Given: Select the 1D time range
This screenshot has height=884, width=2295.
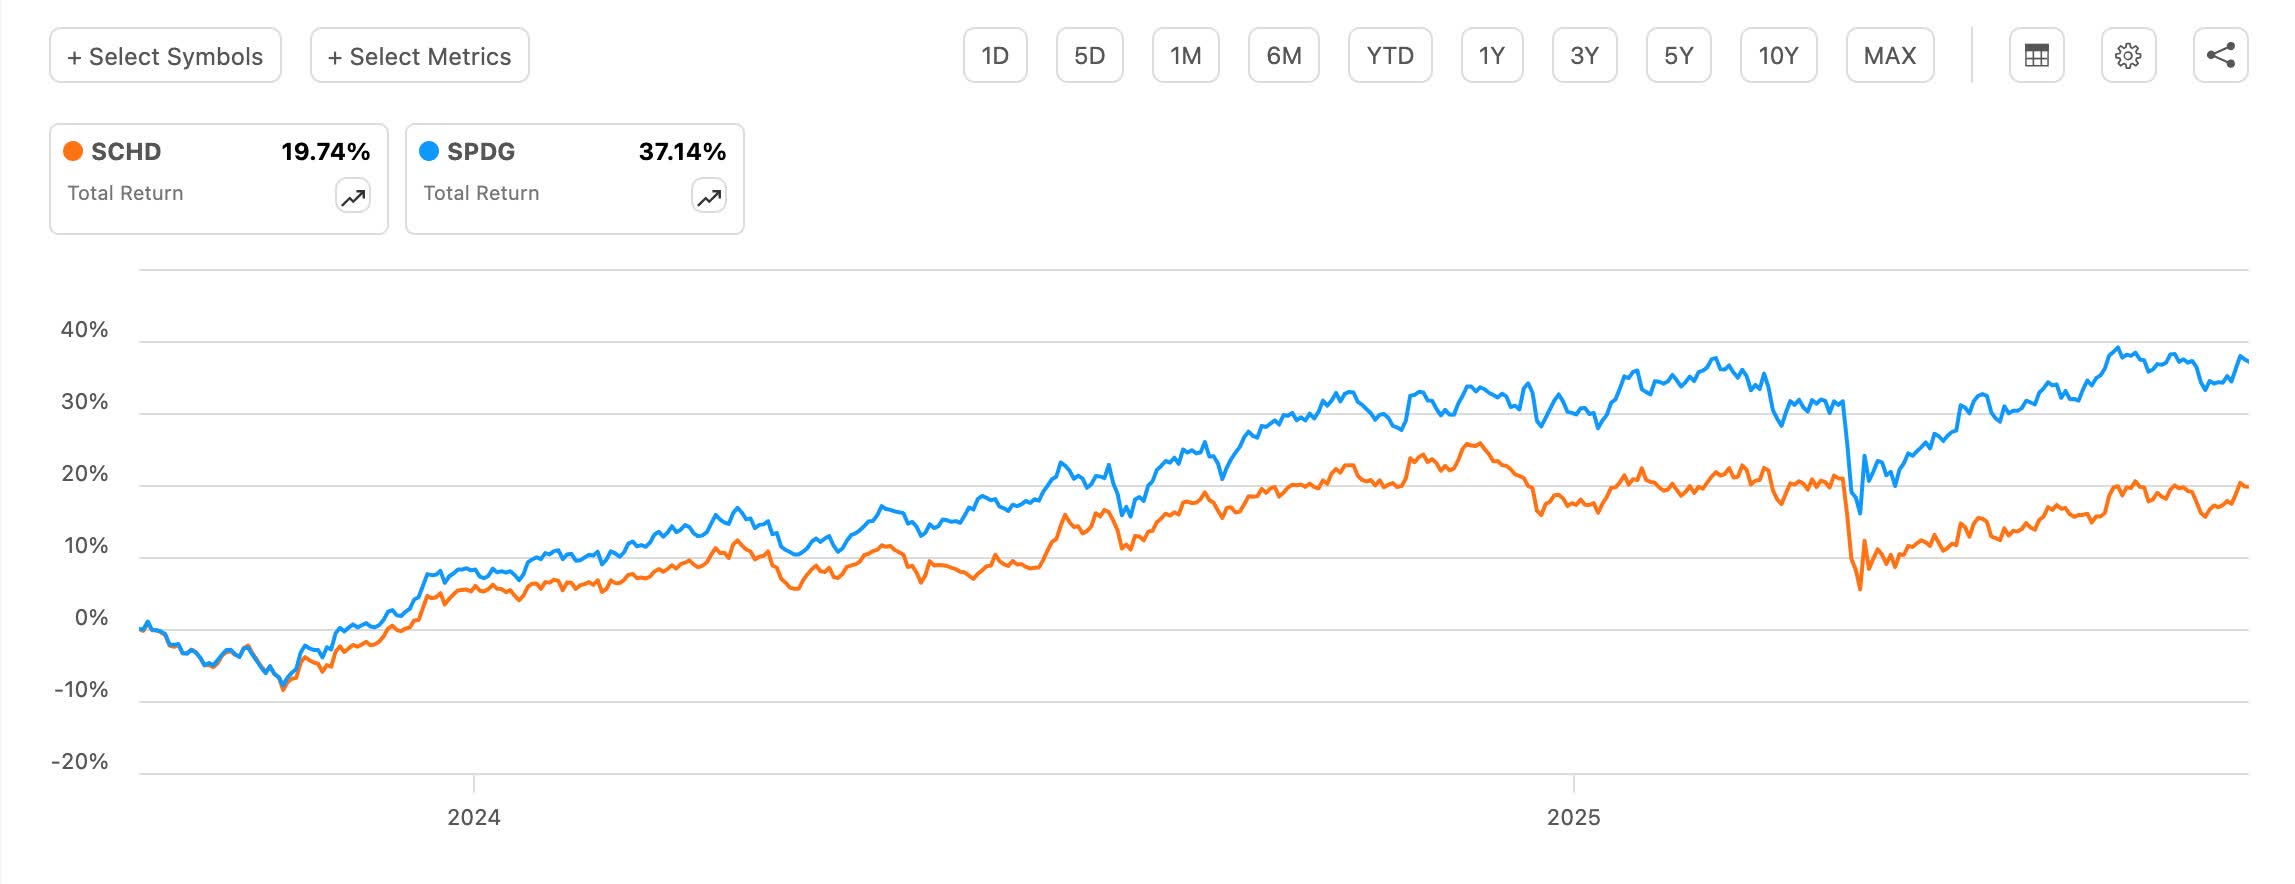Looking at the screenshot, I should coord(995,55).
